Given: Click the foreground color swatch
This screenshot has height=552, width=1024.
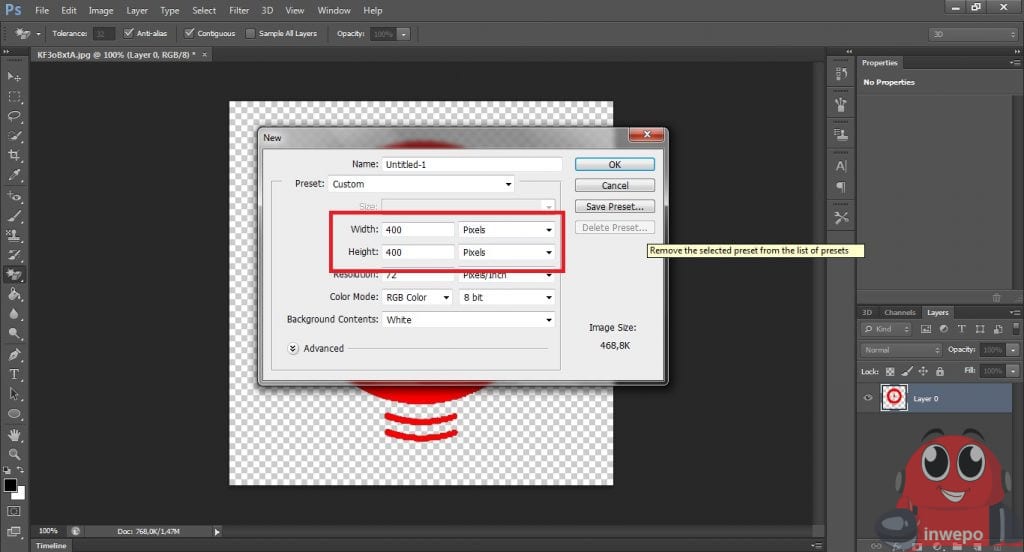Looking at the screenshot, I should click(10, 486).
